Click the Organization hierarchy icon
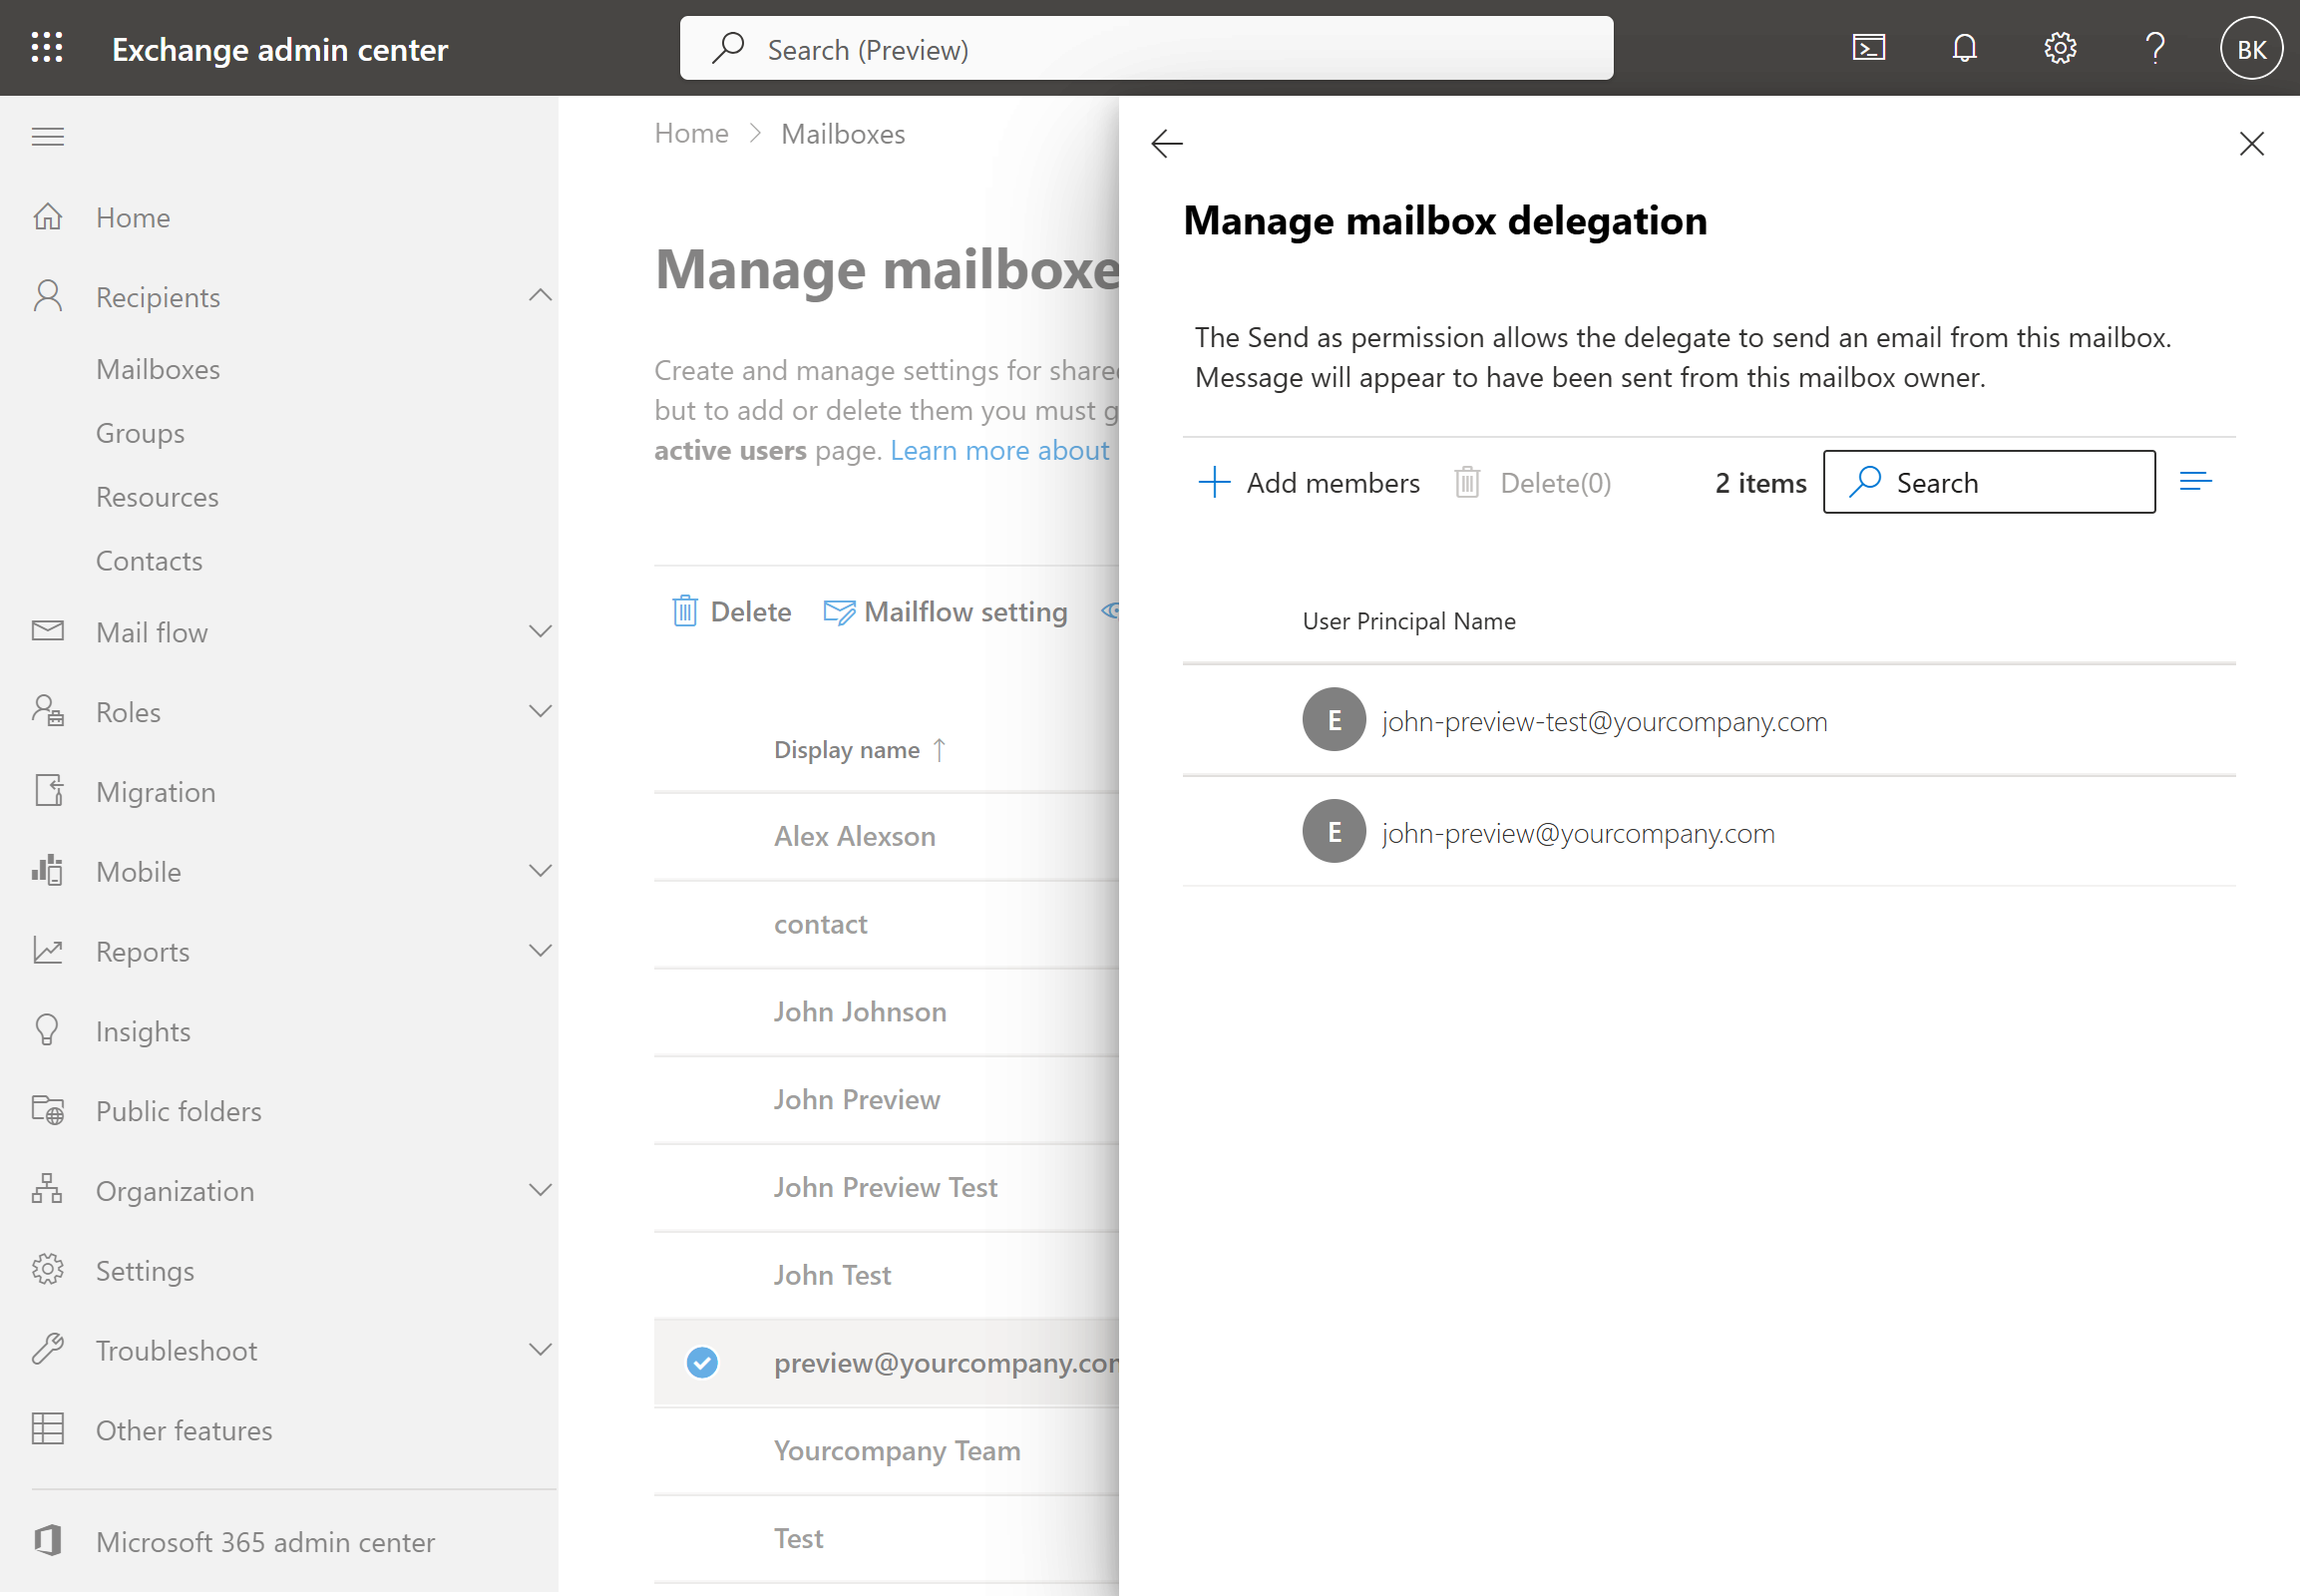This screenshot has height=1596, width=2300. coord(48,1189)
